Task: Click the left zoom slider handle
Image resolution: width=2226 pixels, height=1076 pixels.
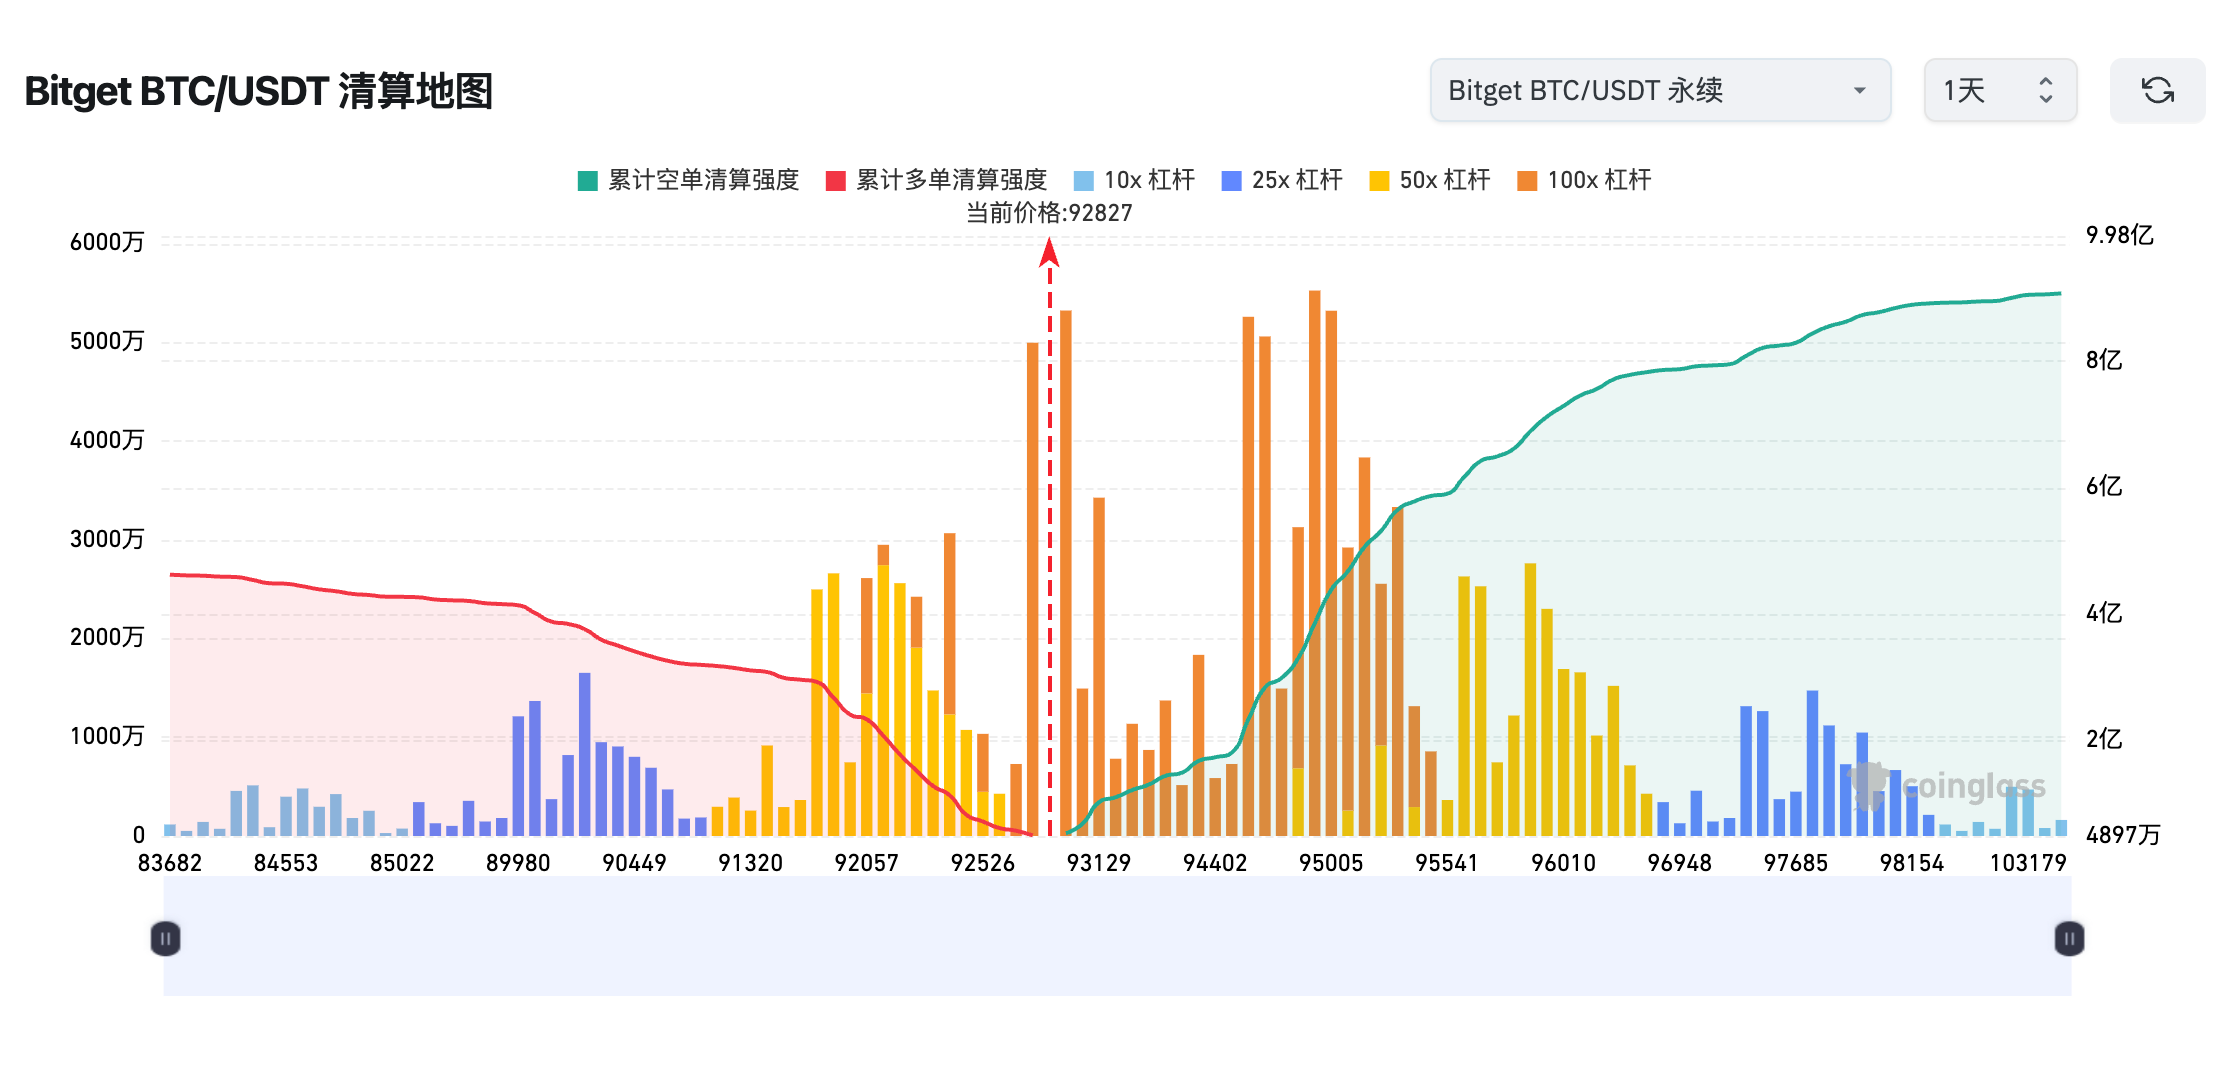Action: click(x=166, y=938)
